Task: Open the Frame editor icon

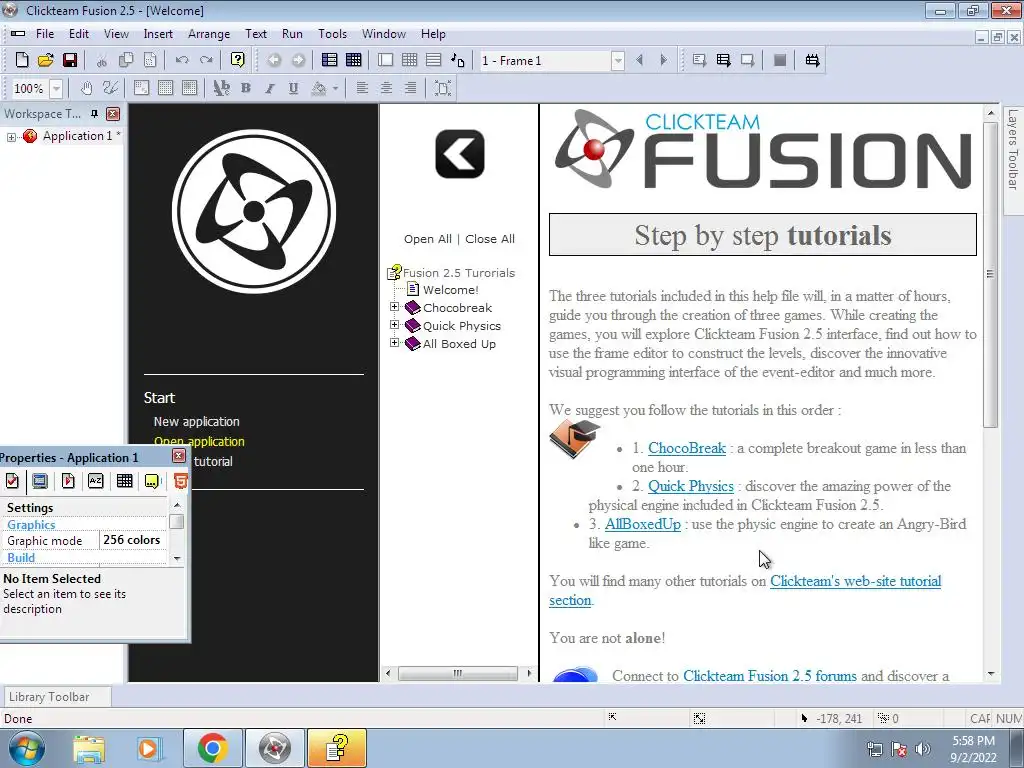Action: pyautogui.click(x=386, y=60)
